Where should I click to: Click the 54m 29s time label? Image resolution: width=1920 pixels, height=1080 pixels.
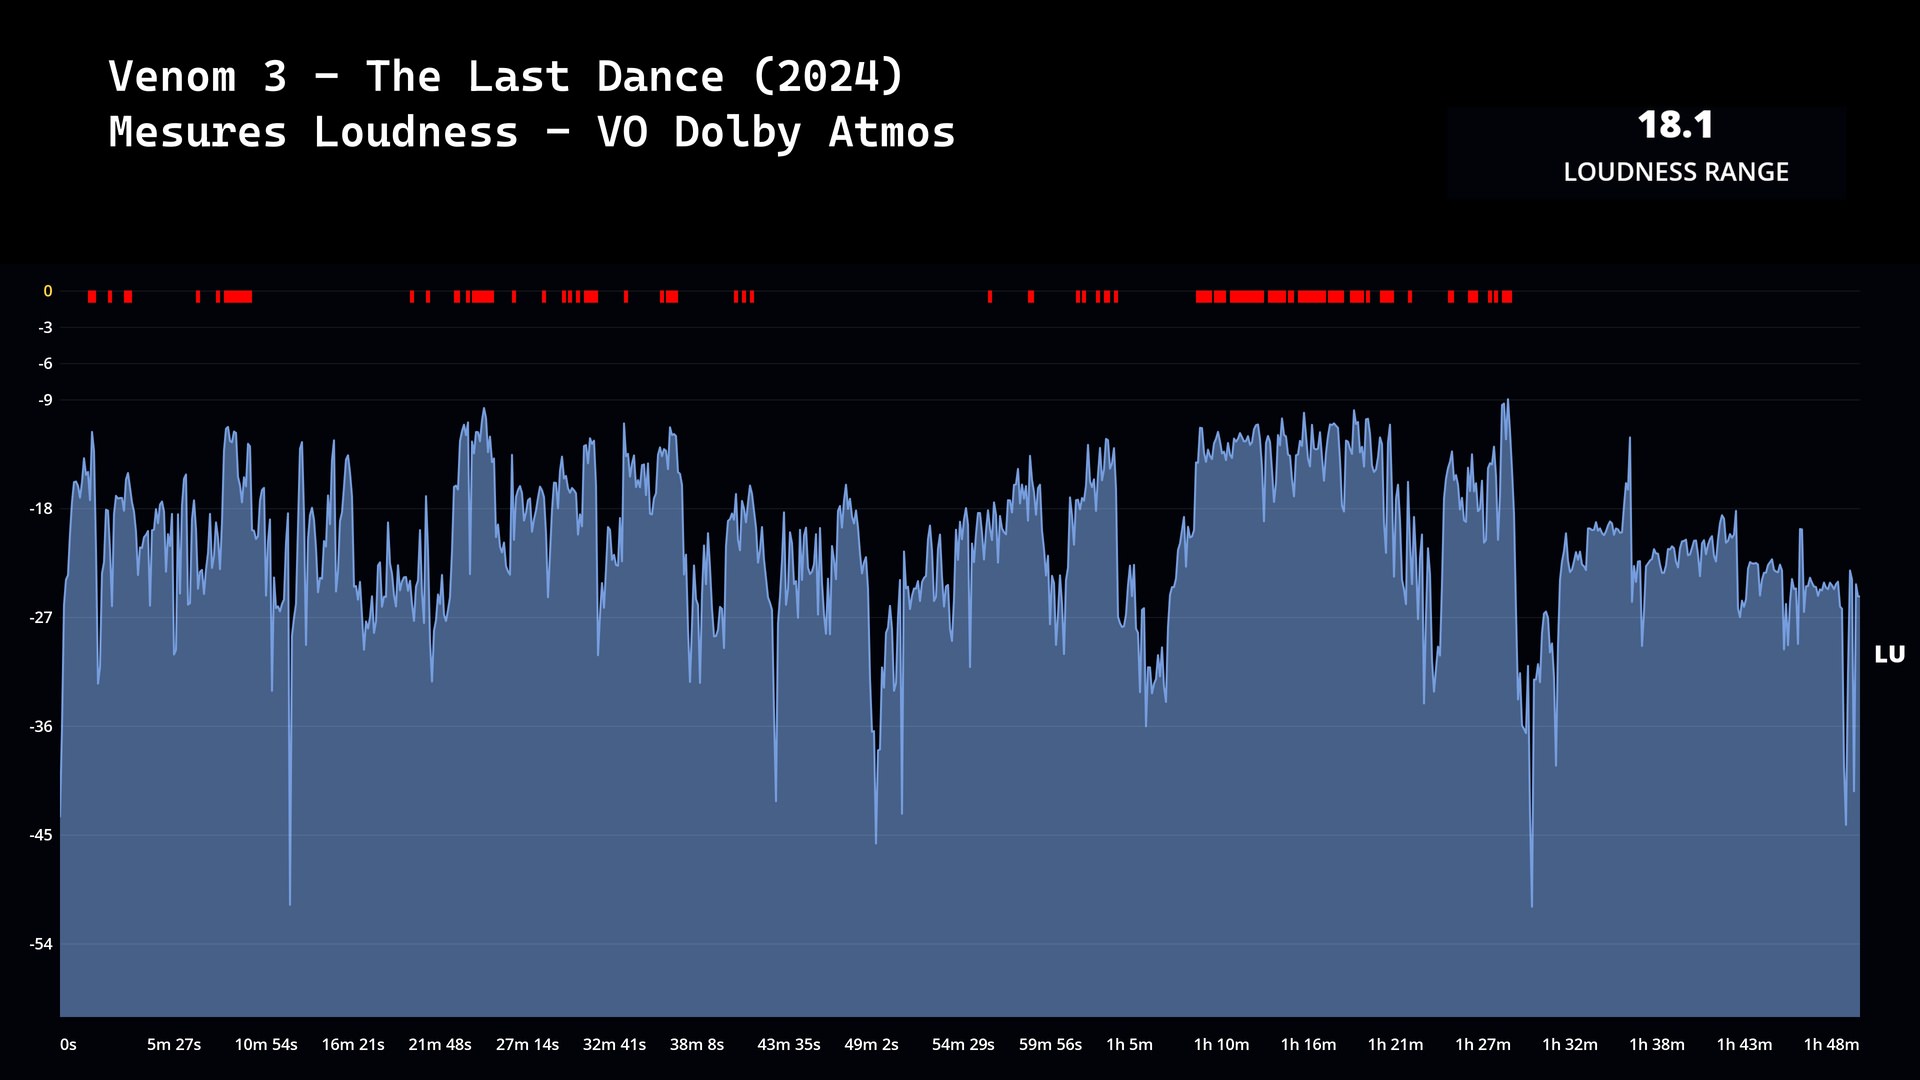tap(963, 1044)
